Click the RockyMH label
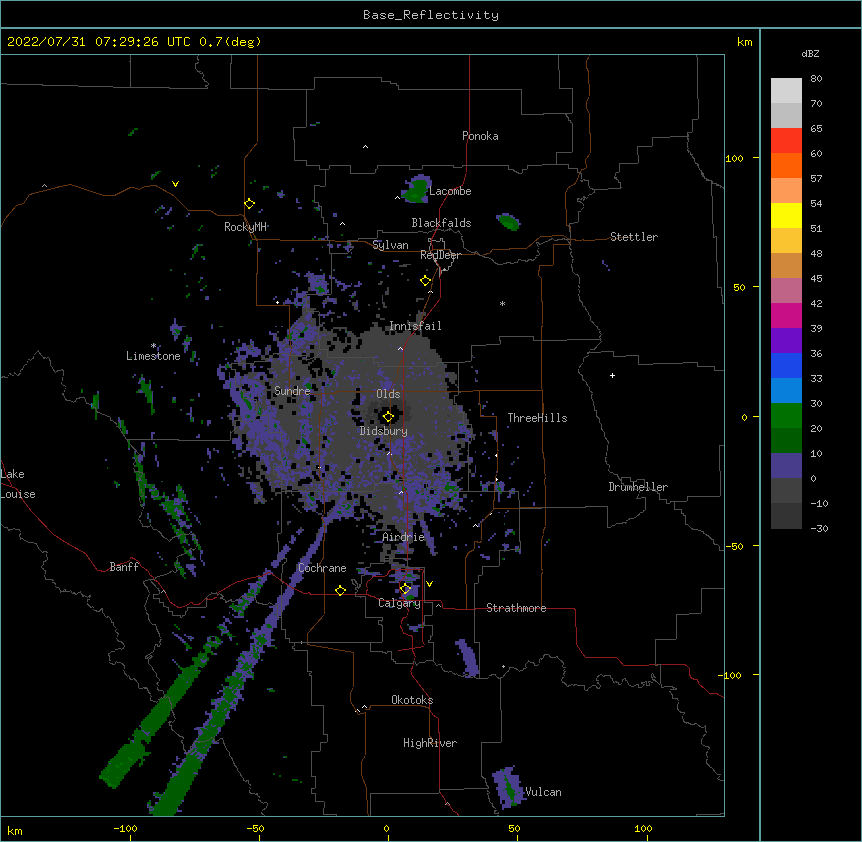Image resolution: width=862 pixels, height=842 pixels. [x=245, y=227]
